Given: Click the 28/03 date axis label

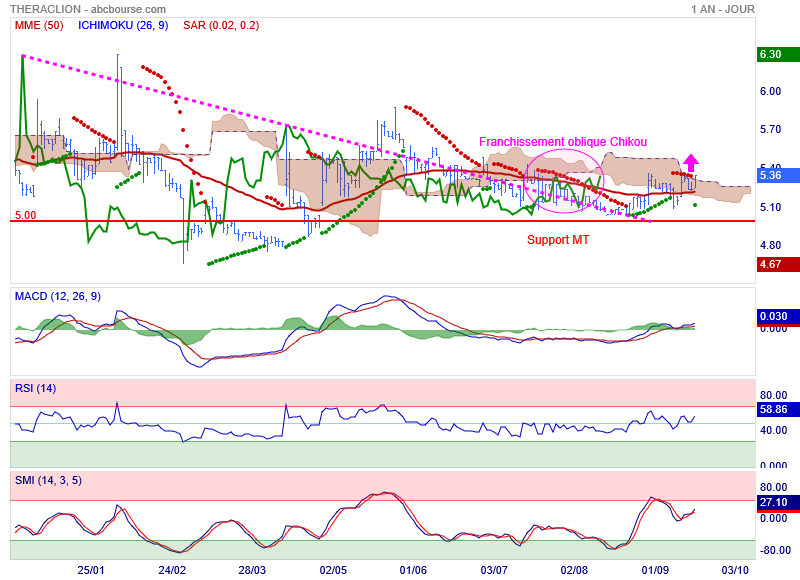Looking at the screenshot, I should coord(252,570).
